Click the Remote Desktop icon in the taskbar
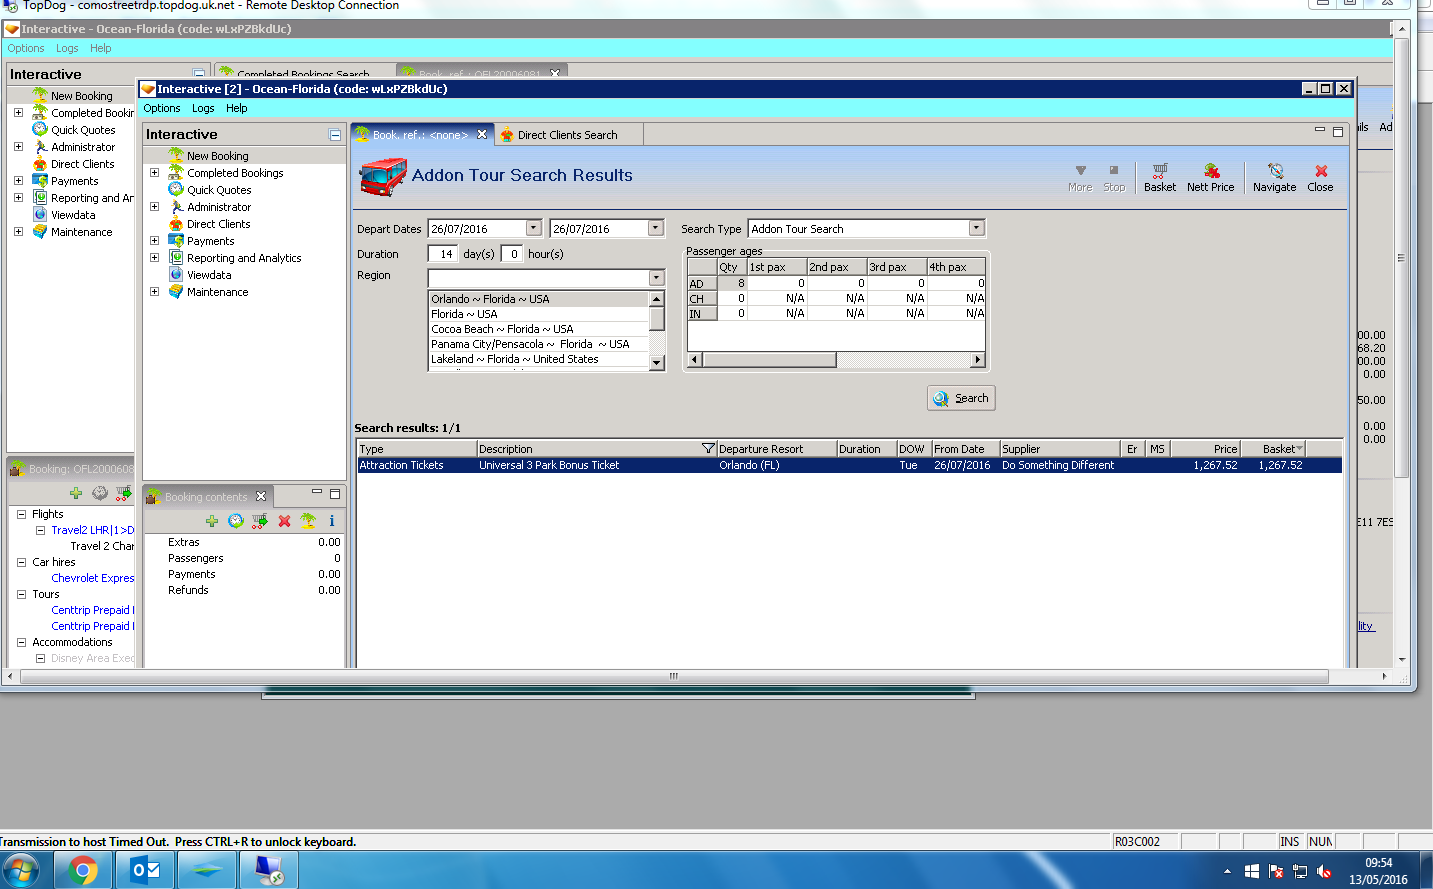Viewport: 1433px width, 889px height. coord(269,871)
